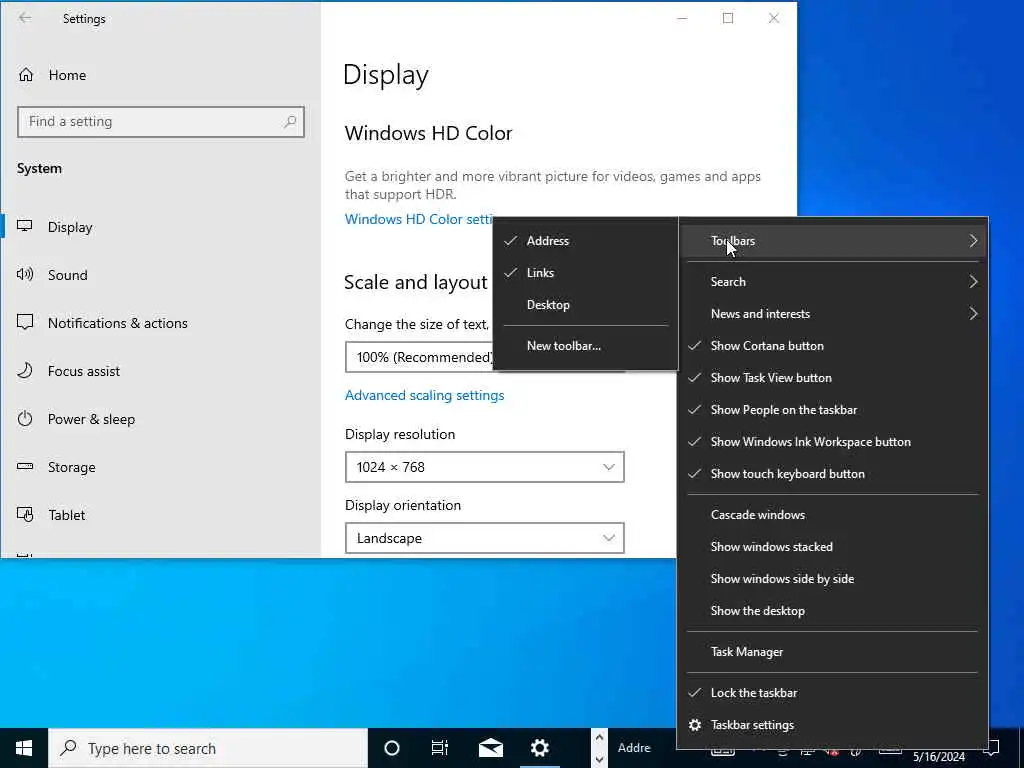Expand the Search submenu
The image size is (1024, 768).
pyautogui.click(x=833, y=282)
